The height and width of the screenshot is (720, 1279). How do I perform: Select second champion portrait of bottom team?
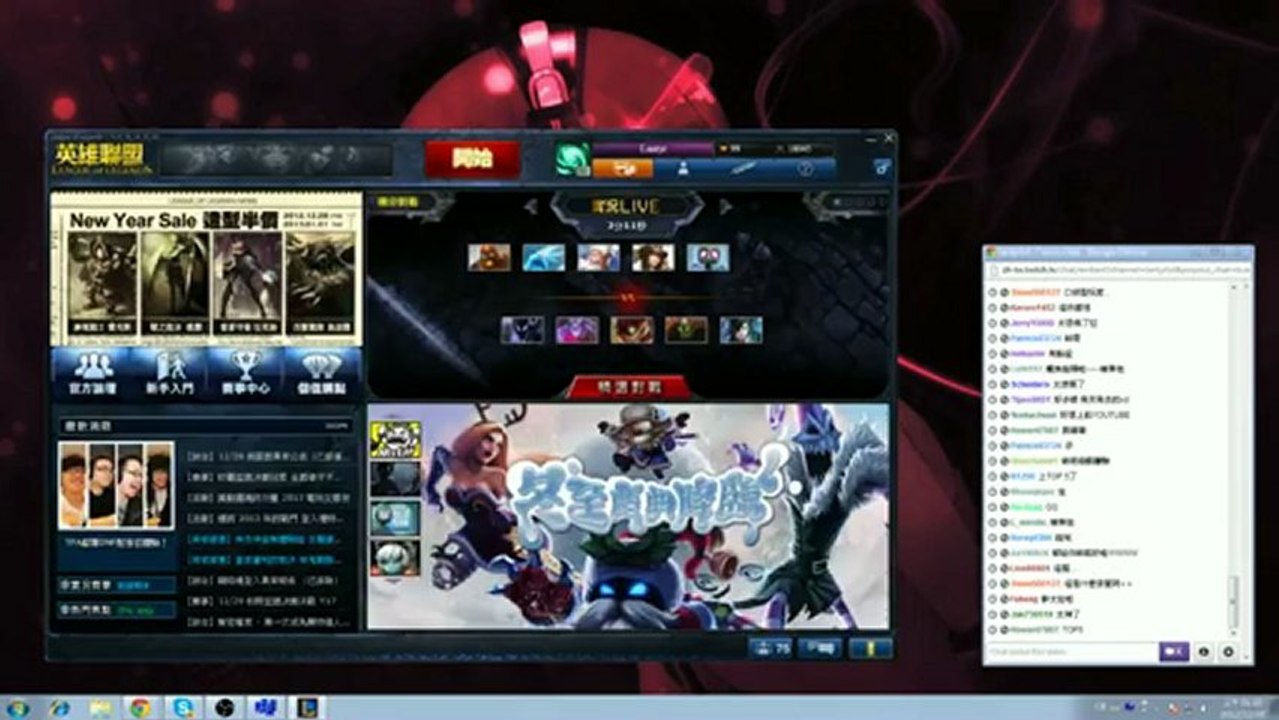577,330
